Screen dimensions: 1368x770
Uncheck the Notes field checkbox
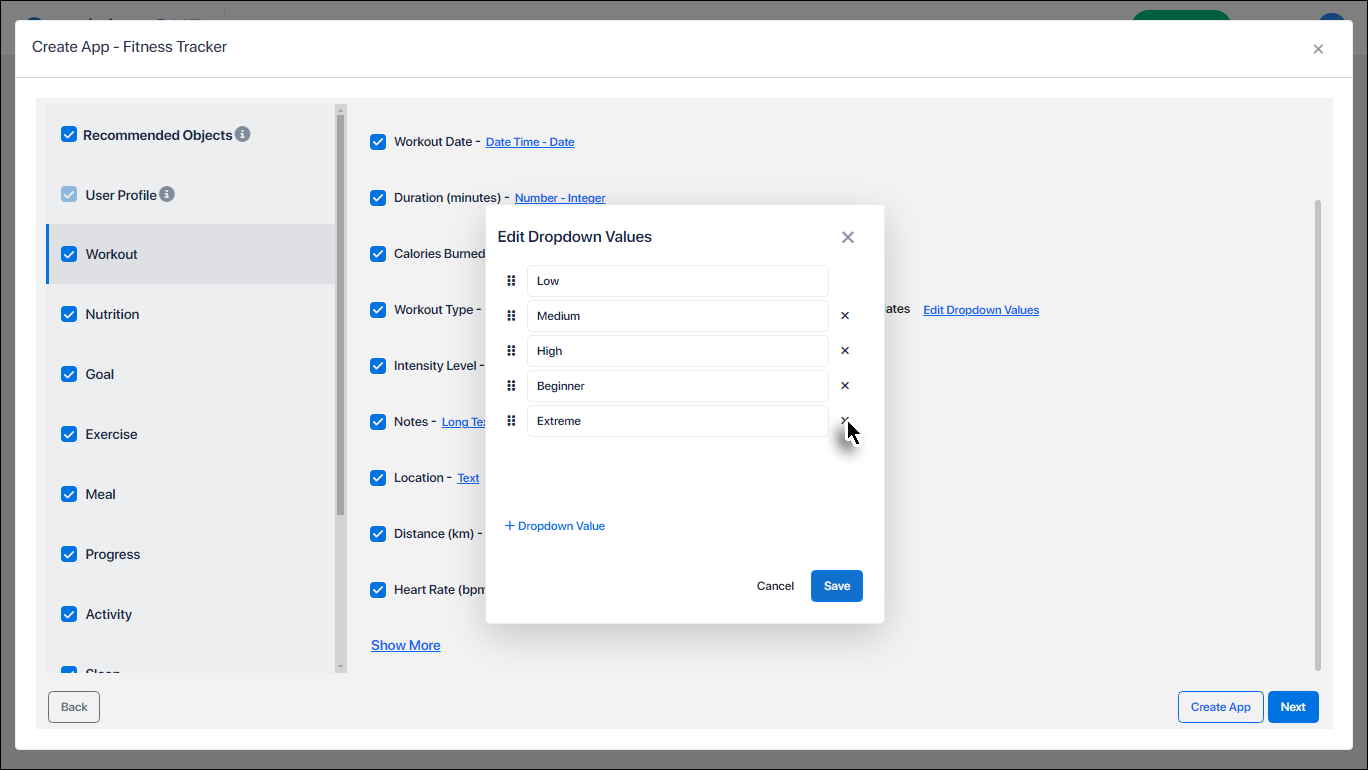pyautogui.click(x=378, y=422)
